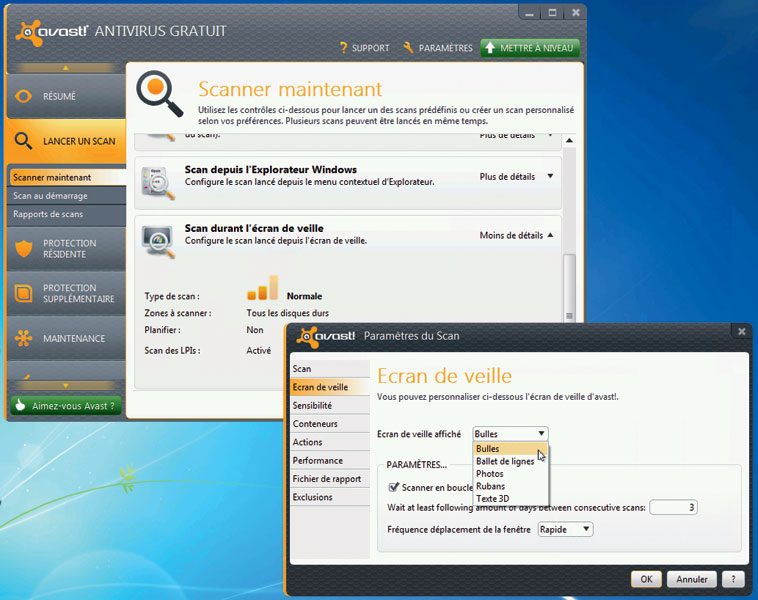Viewport: 758px width, 600px height.
Task: Click the days between consecutive scans field
Action: click(673, 507)
